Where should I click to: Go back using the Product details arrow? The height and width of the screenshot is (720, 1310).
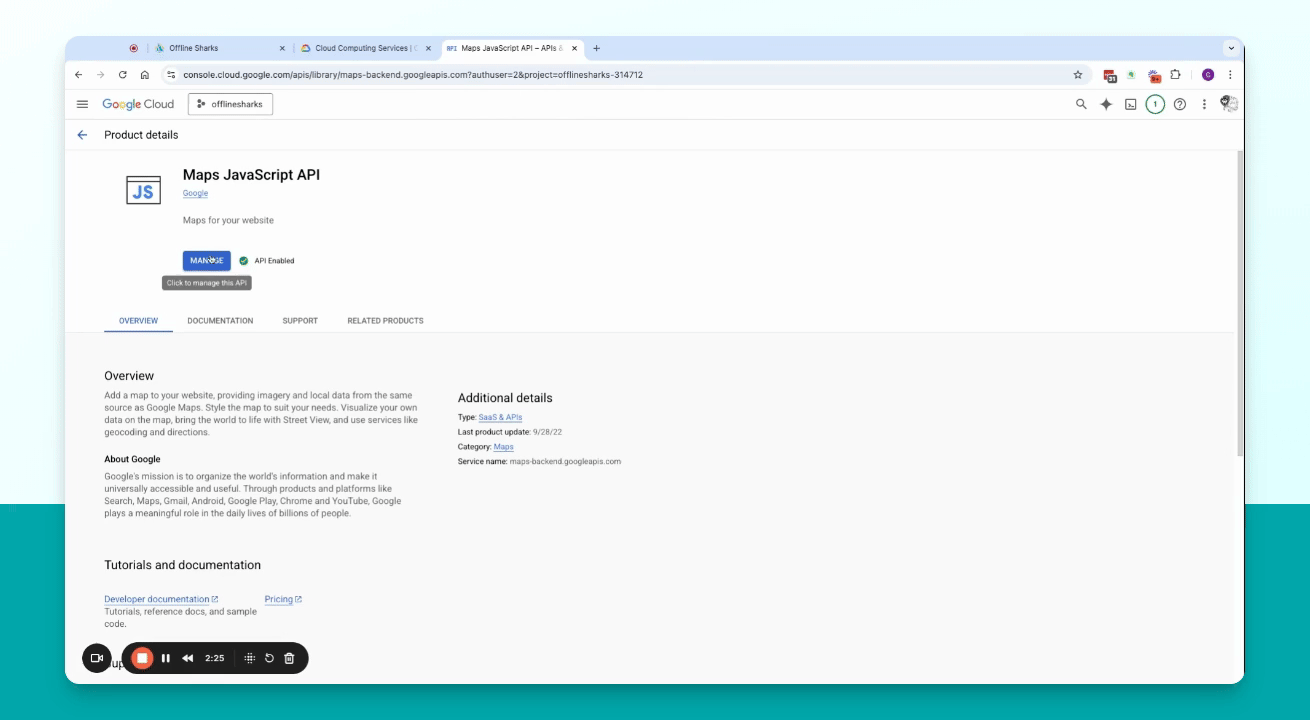click(x=82, y=135)
